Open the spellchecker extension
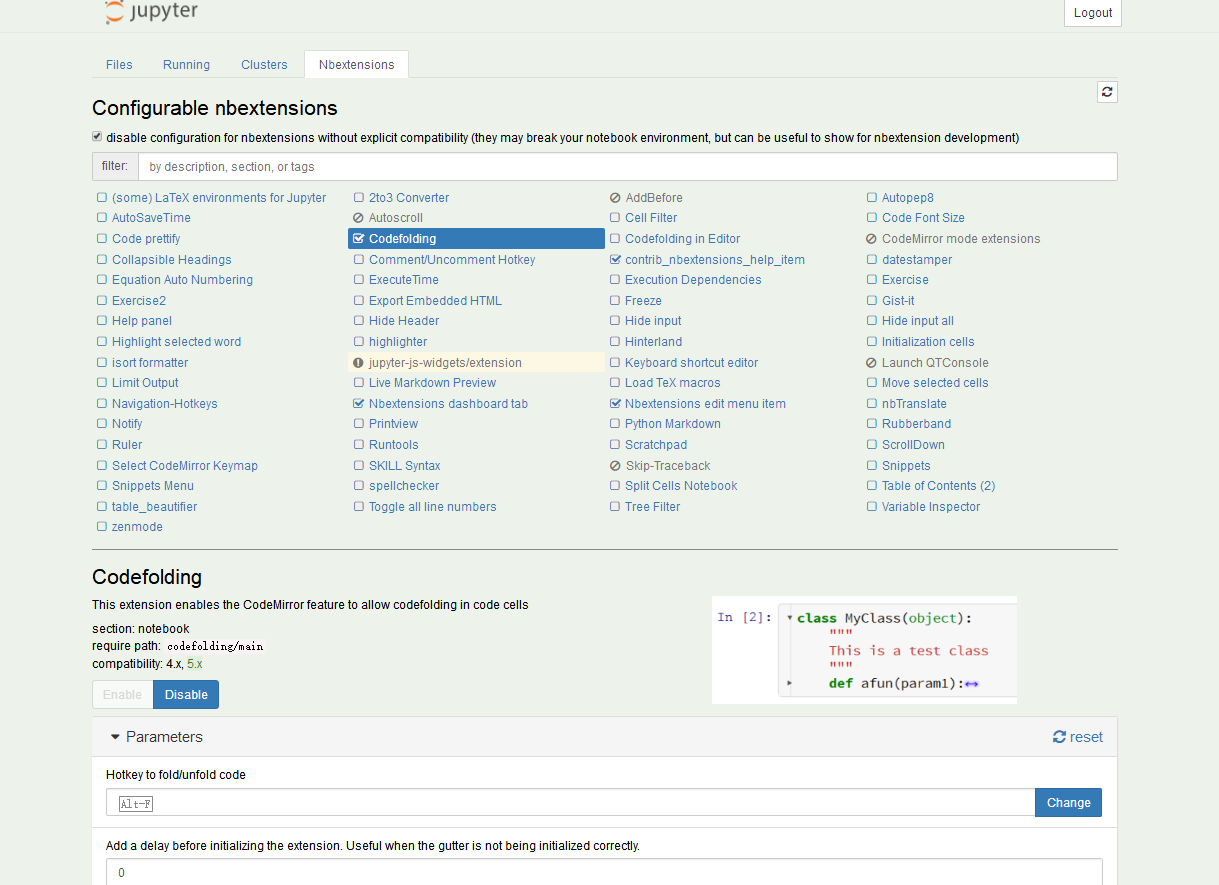Screen dimensions: 1219x885 [x=404, y=486]
